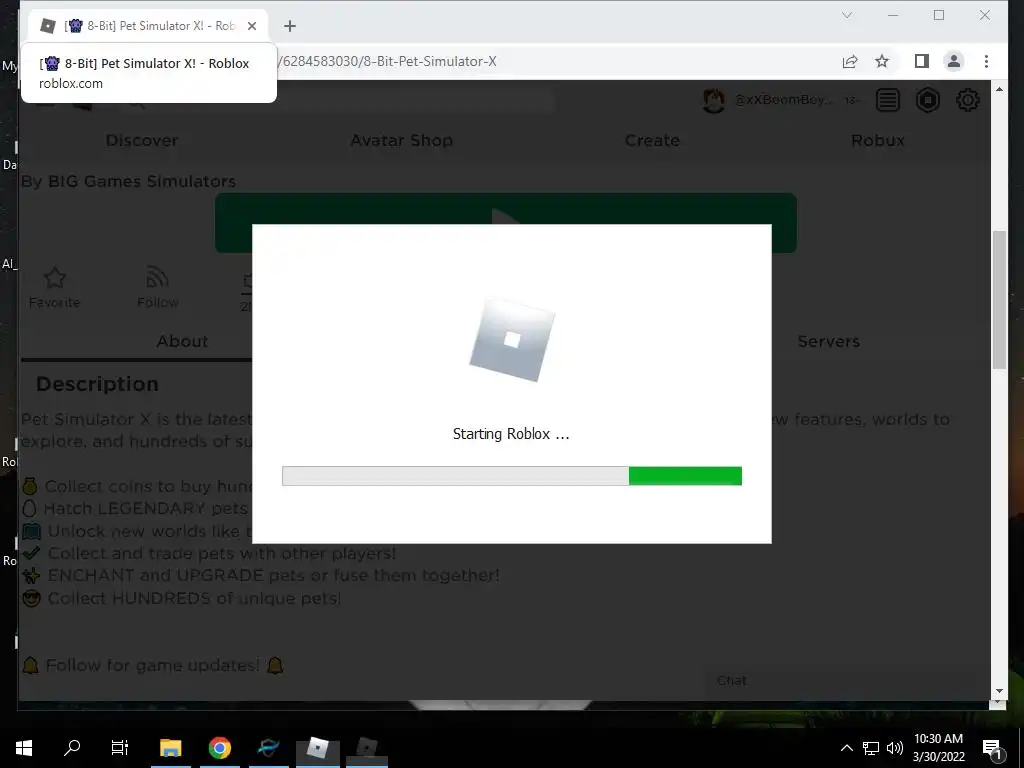This screenshot has width=1024, height=768.
Task: Click Starting Roblox progress bar
Action: [512, 476]
